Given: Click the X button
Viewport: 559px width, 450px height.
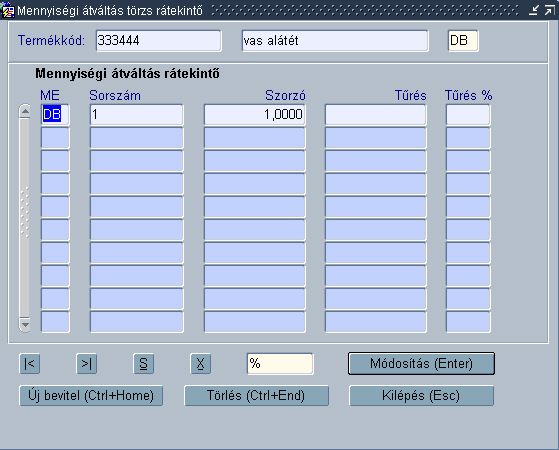Looking at the screenshot, I should point(201,364).
